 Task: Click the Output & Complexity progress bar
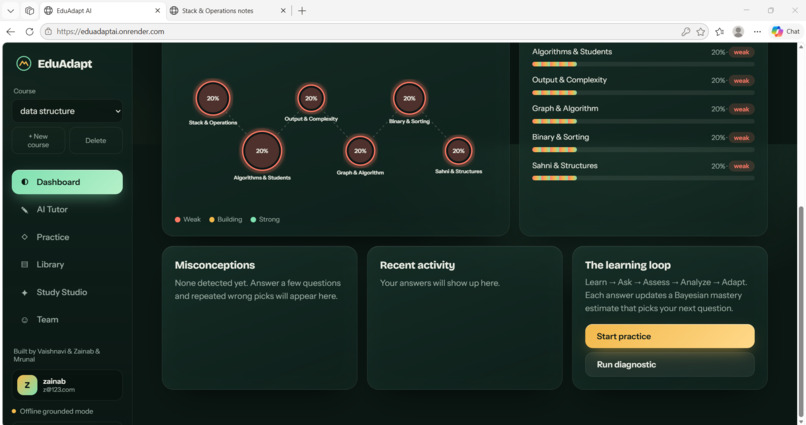coord(643,93)
